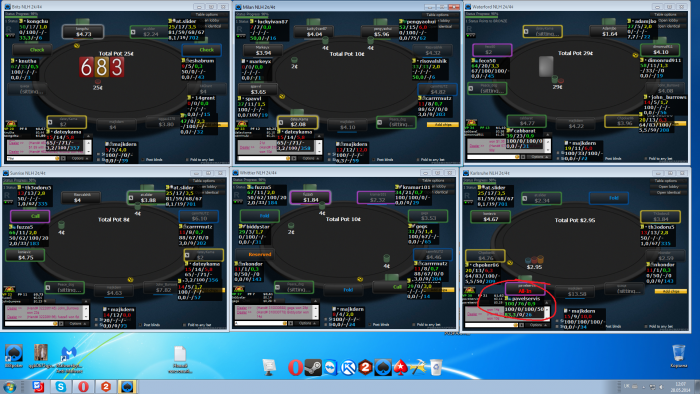Click the Call button on the Total Pot 8¢ table

30,216
